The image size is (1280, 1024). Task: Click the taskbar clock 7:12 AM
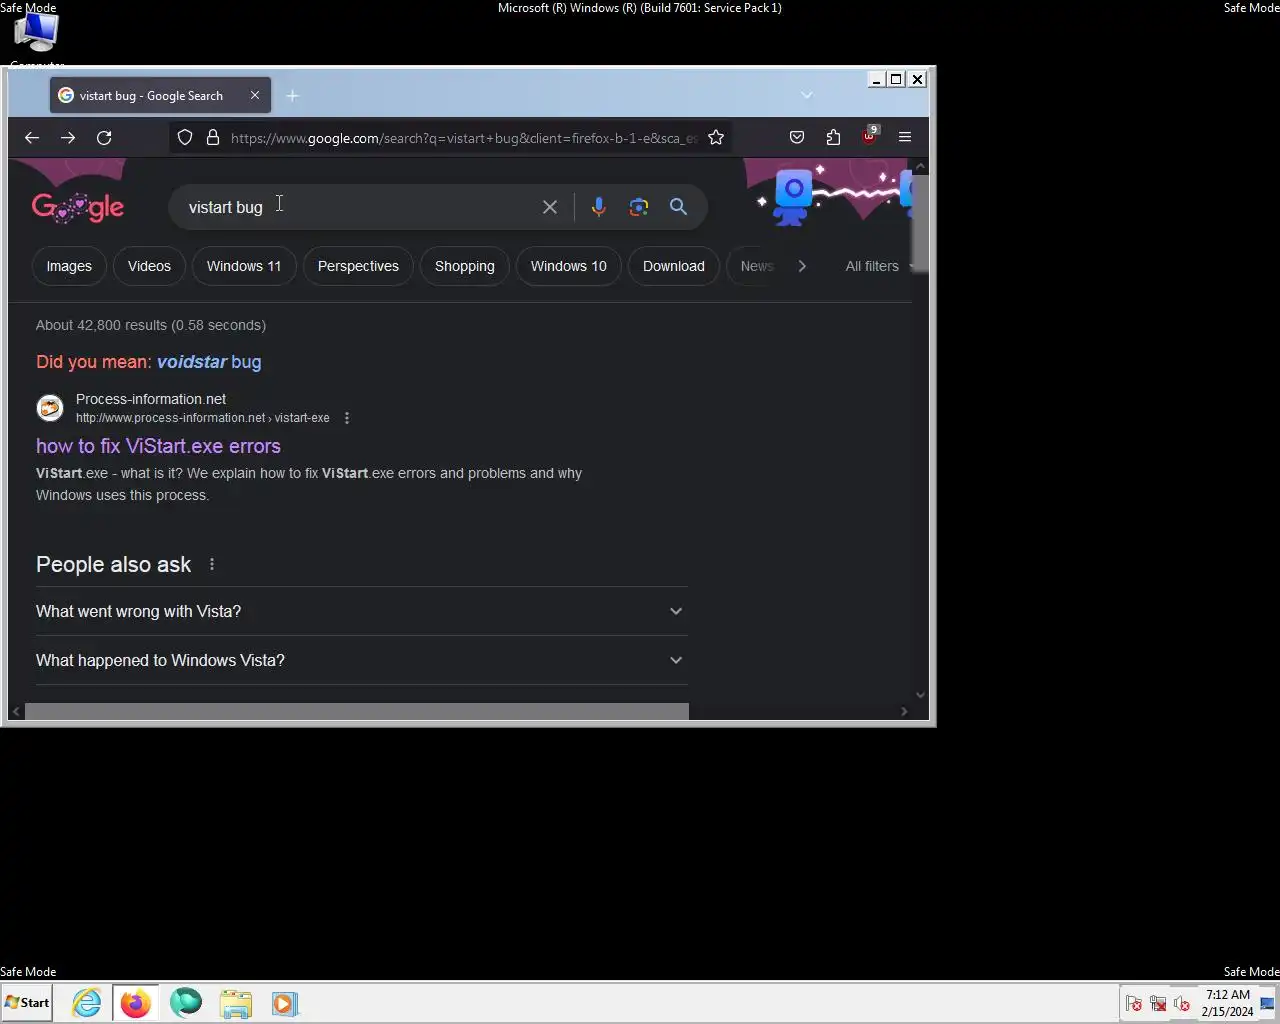[x=1227, y=1003]
